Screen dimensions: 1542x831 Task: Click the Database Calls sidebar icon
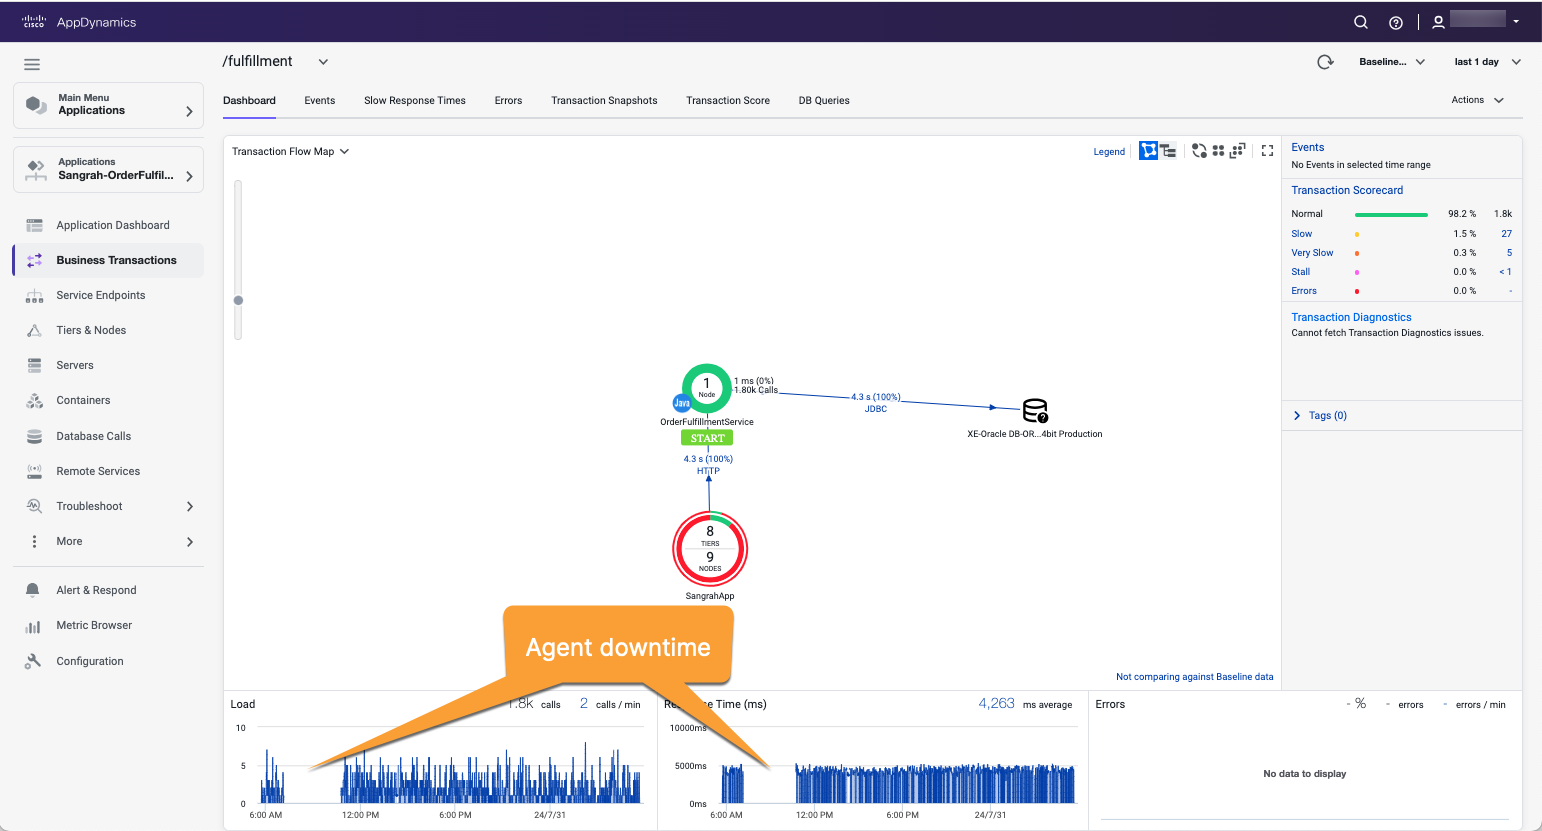click(34, 436)
